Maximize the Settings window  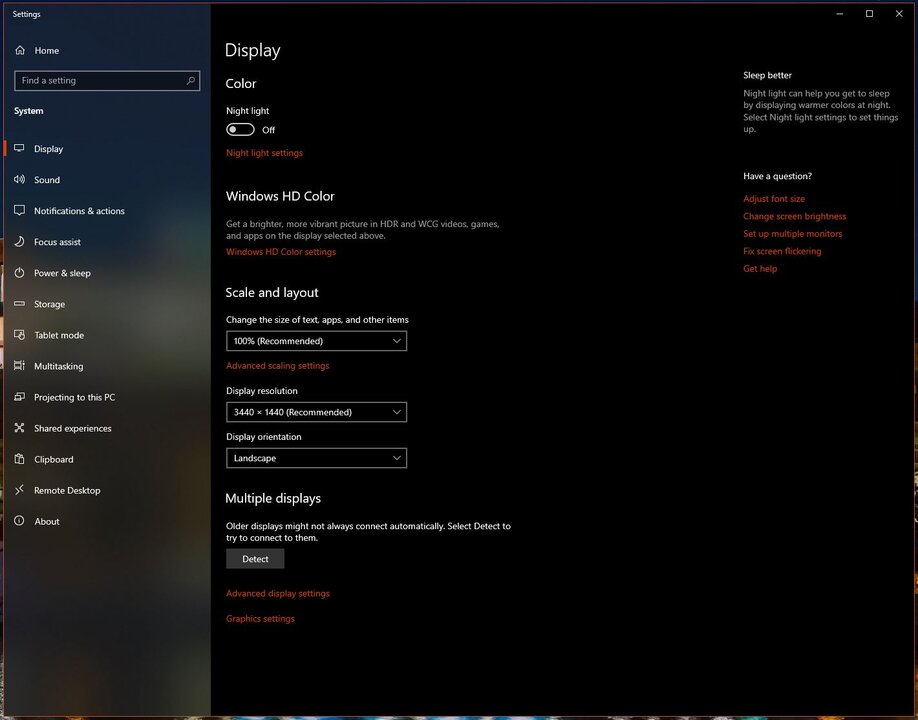(x=869, y=13)
